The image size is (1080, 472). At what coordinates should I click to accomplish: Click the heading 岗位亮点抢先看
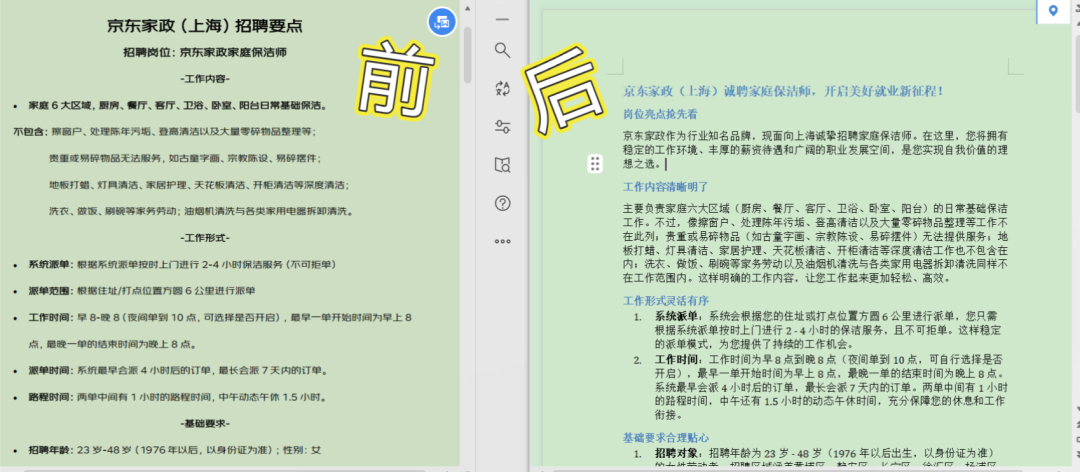point(660,114)
